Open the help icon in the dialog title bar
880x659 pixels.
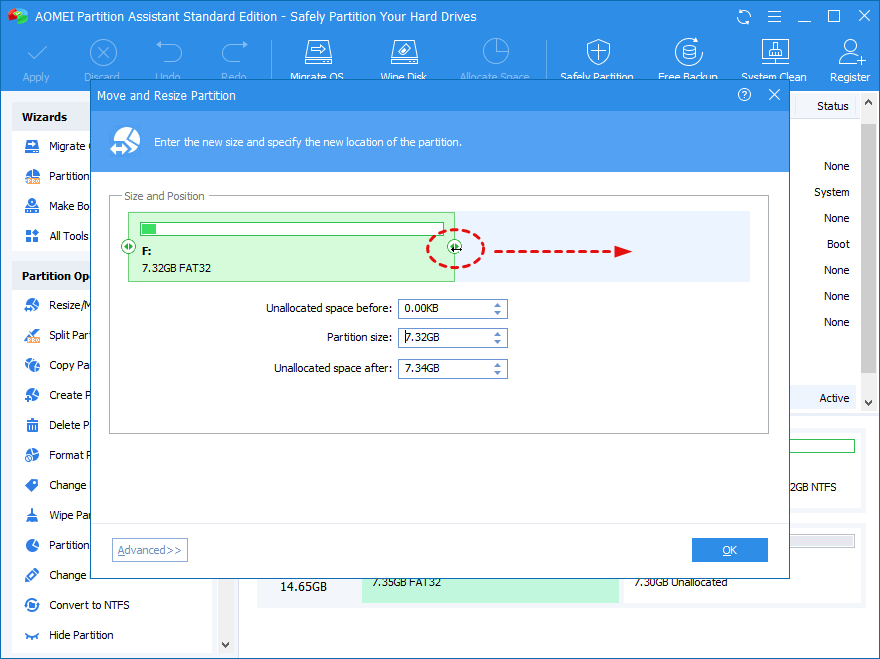(744, 95)
